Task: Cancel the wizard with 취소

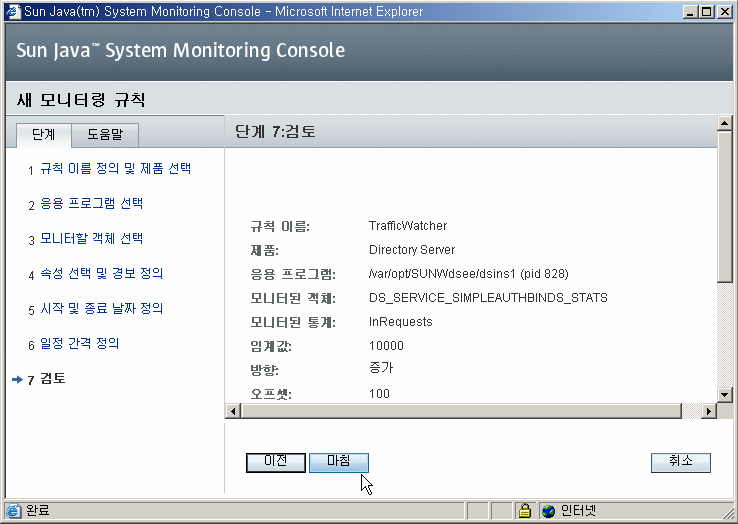Action: (681, 462)
